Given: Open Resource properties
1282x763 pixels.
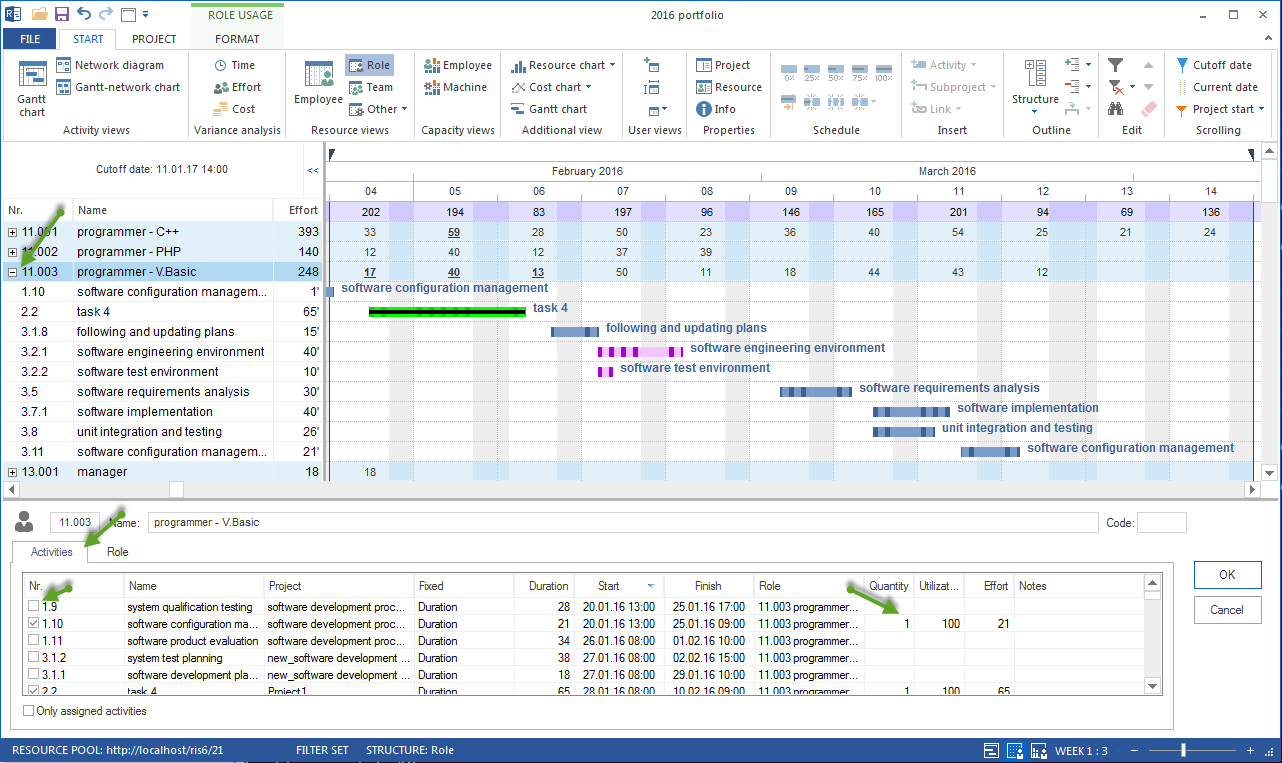Looking at the screenshot, I should [x=729, y=87].
